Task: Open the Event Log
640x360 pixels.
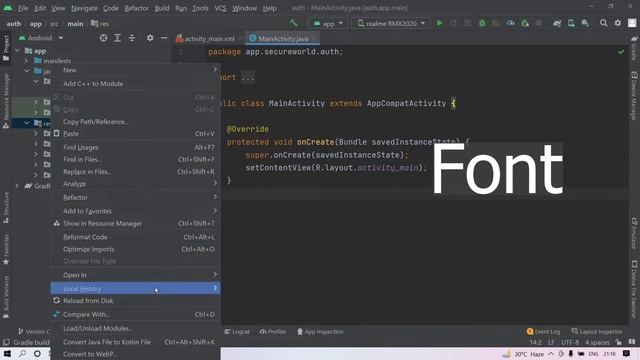Action: pos(543,331)
